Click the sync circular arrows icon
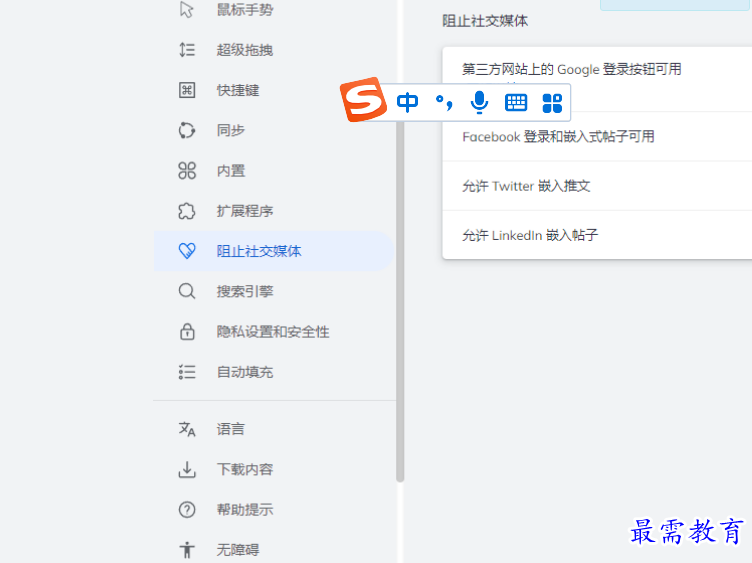The image size is (752, 563). pos(187,130)
